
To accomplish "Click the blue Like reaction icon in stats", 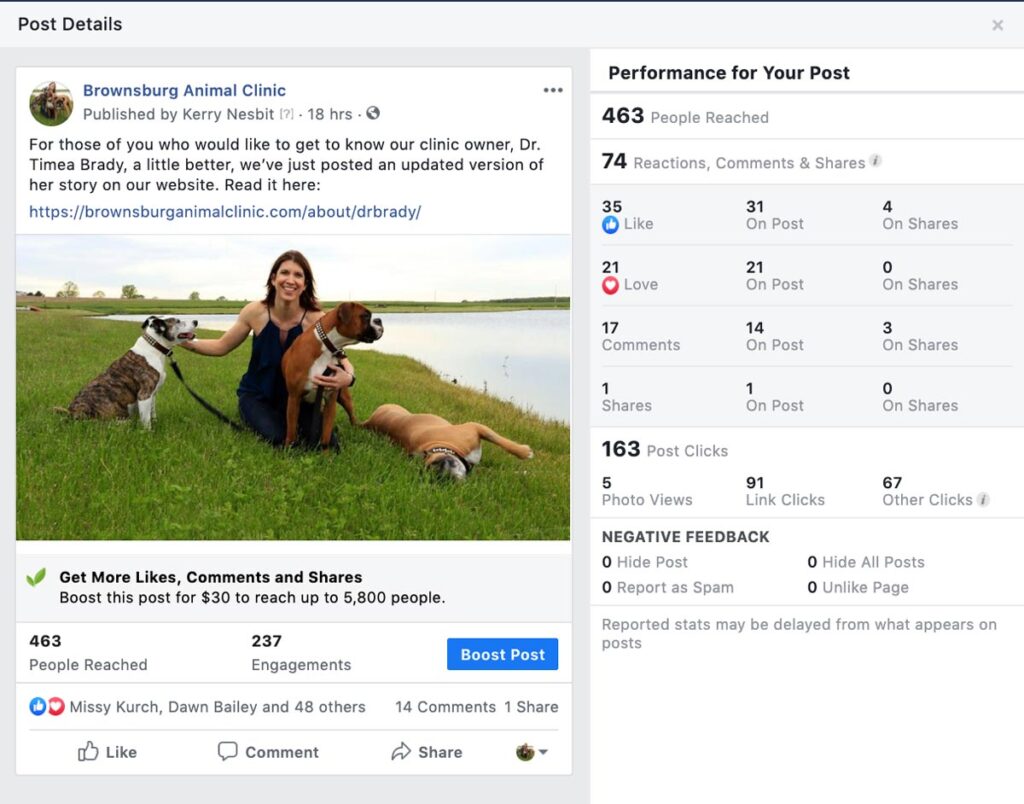I will (x=611, y=225).
